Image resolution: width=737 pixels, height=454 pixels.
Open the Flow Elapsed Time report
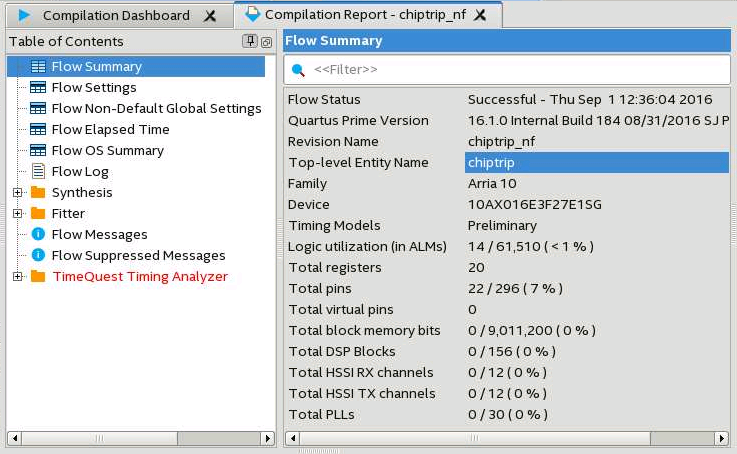tap(110, 129)
